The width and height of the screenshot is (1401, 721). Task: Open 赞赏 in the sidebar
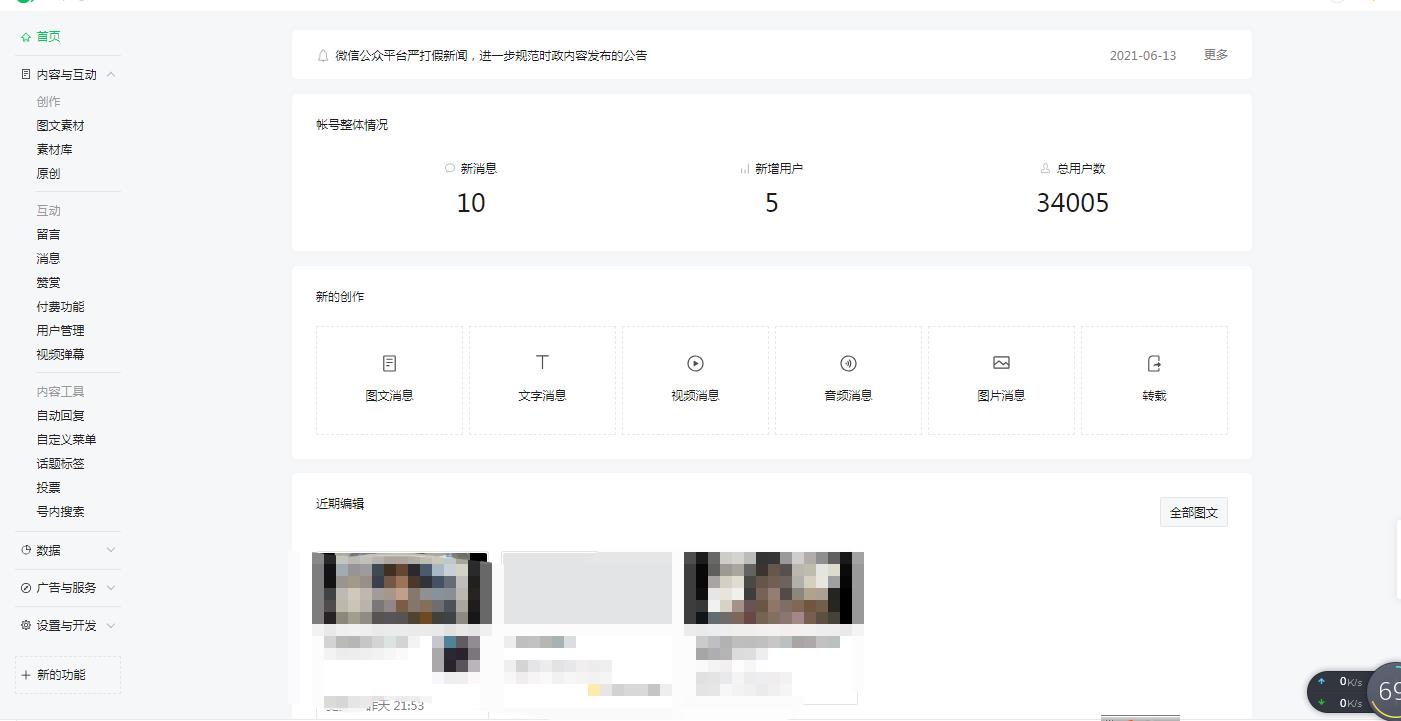click(x=49, y=283)
